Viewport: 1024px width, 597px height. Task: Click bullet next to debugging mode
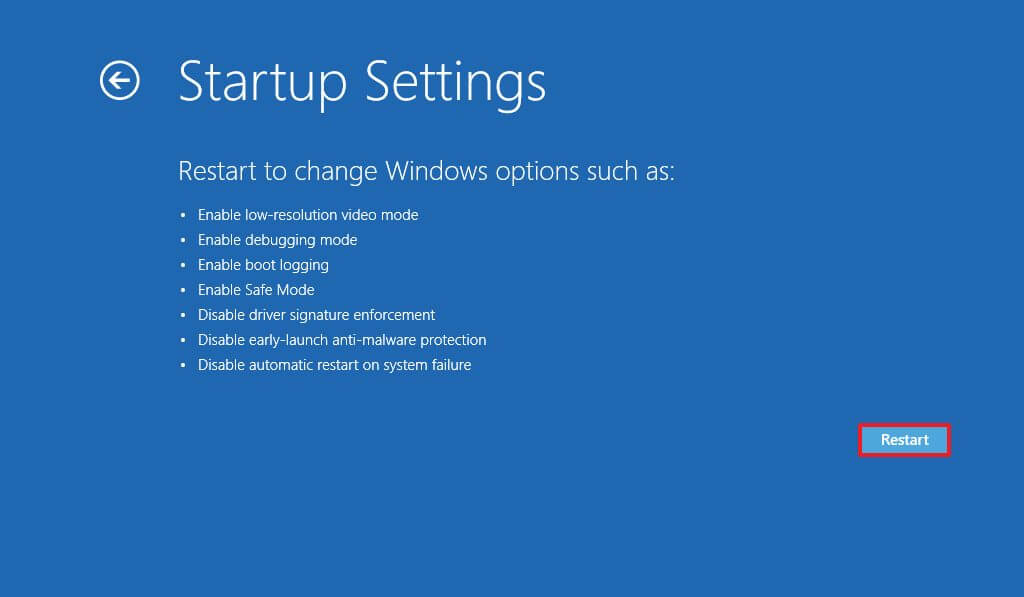[x=183, y=241]
